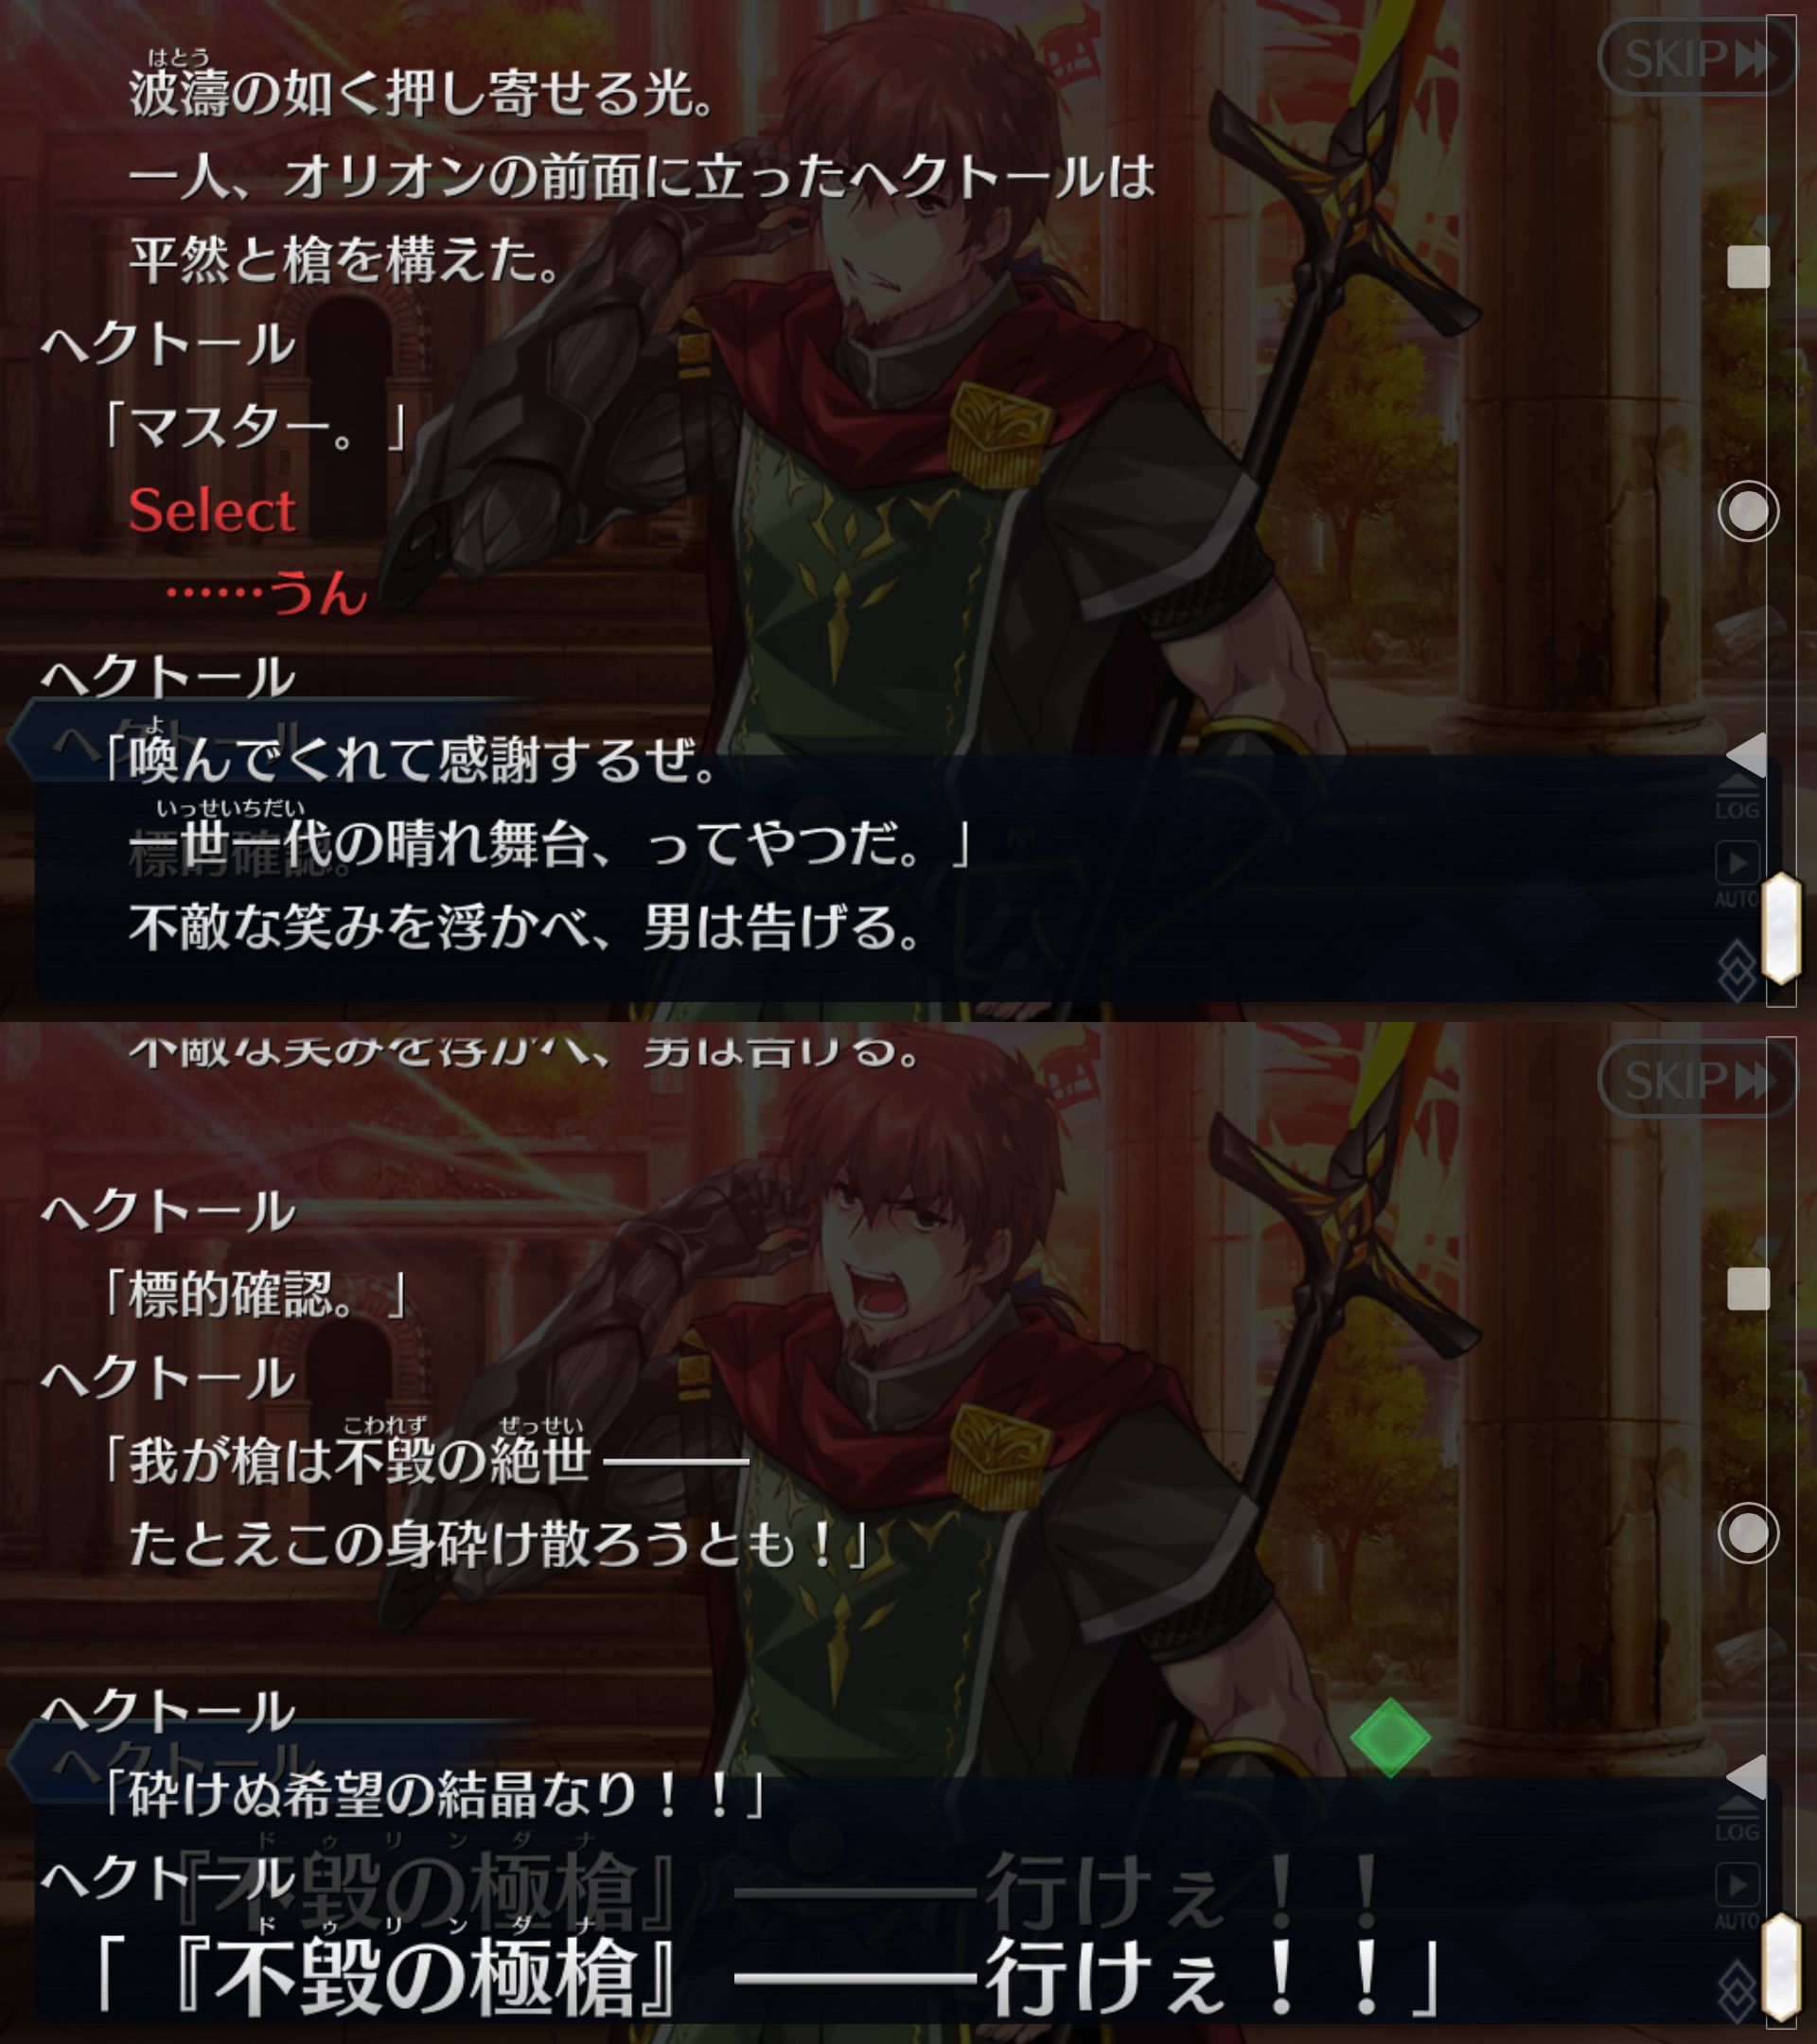Choose the red ……うん reply option
The height and width of the screenshot is (2044, 1817).
tap(267, 593)
